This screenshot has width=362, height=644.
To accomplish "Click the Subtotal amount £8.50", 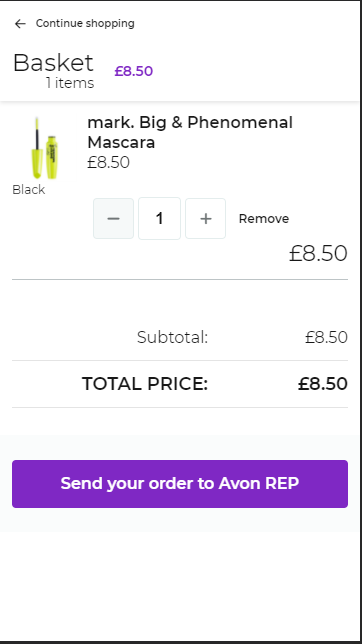I will click(x=326, y=337).
